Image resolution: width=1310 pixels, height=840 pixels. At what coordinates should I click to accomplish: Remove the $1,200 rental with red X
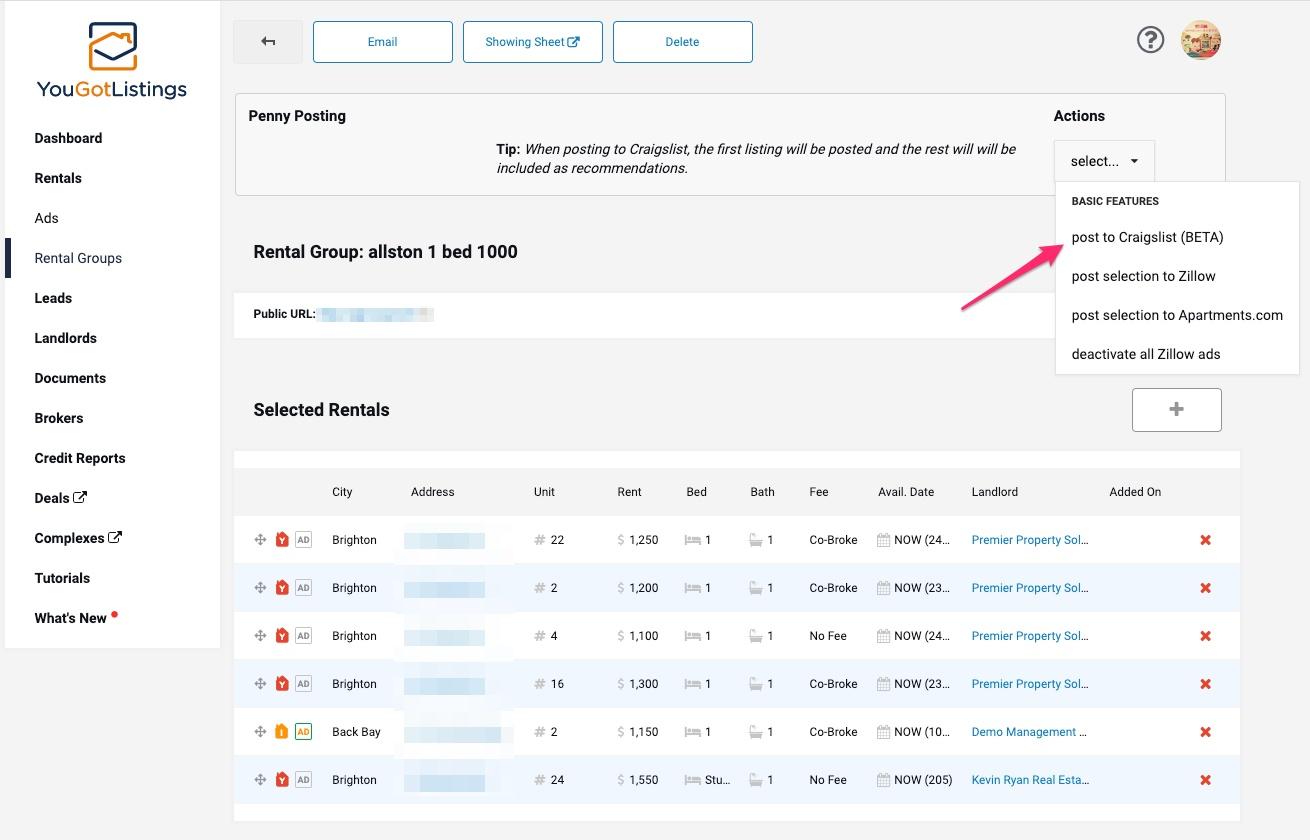[x=1205, y=588]
